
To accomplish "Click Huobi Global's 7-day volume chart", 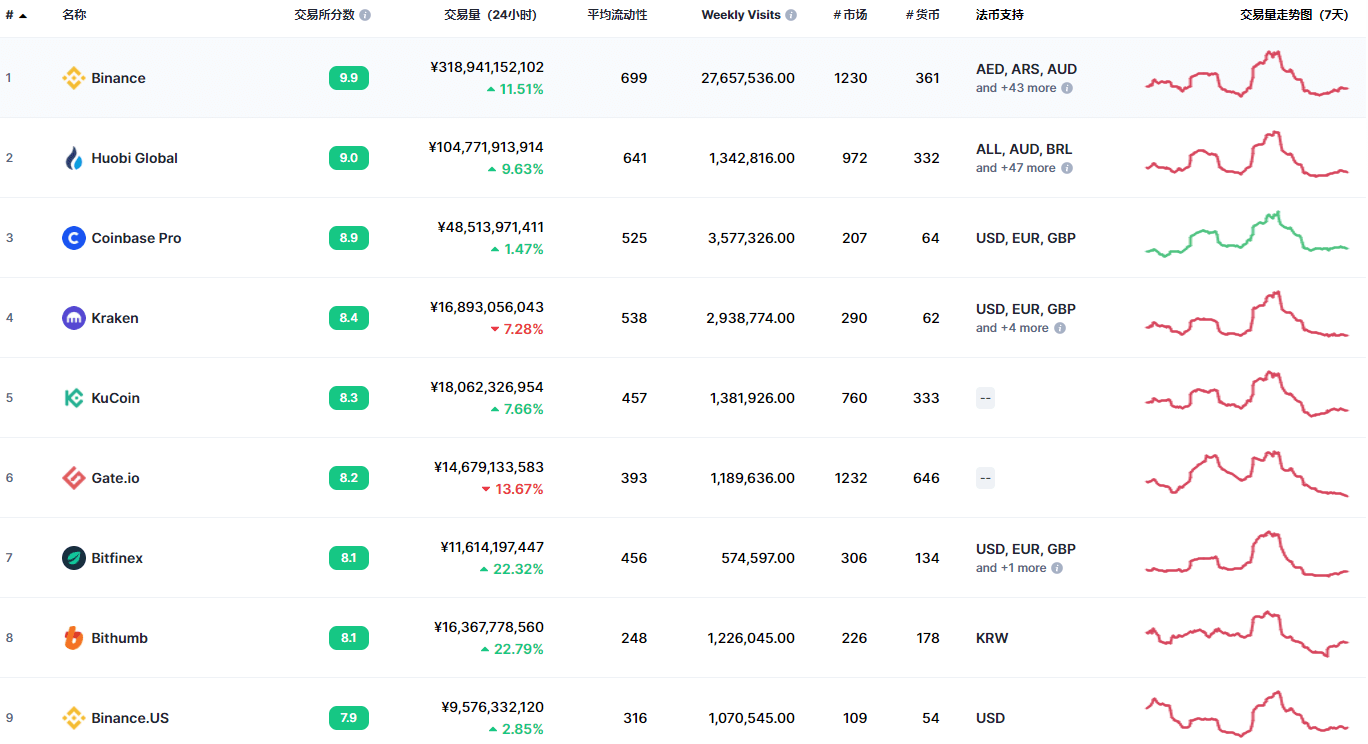I will click(1247, 154).
